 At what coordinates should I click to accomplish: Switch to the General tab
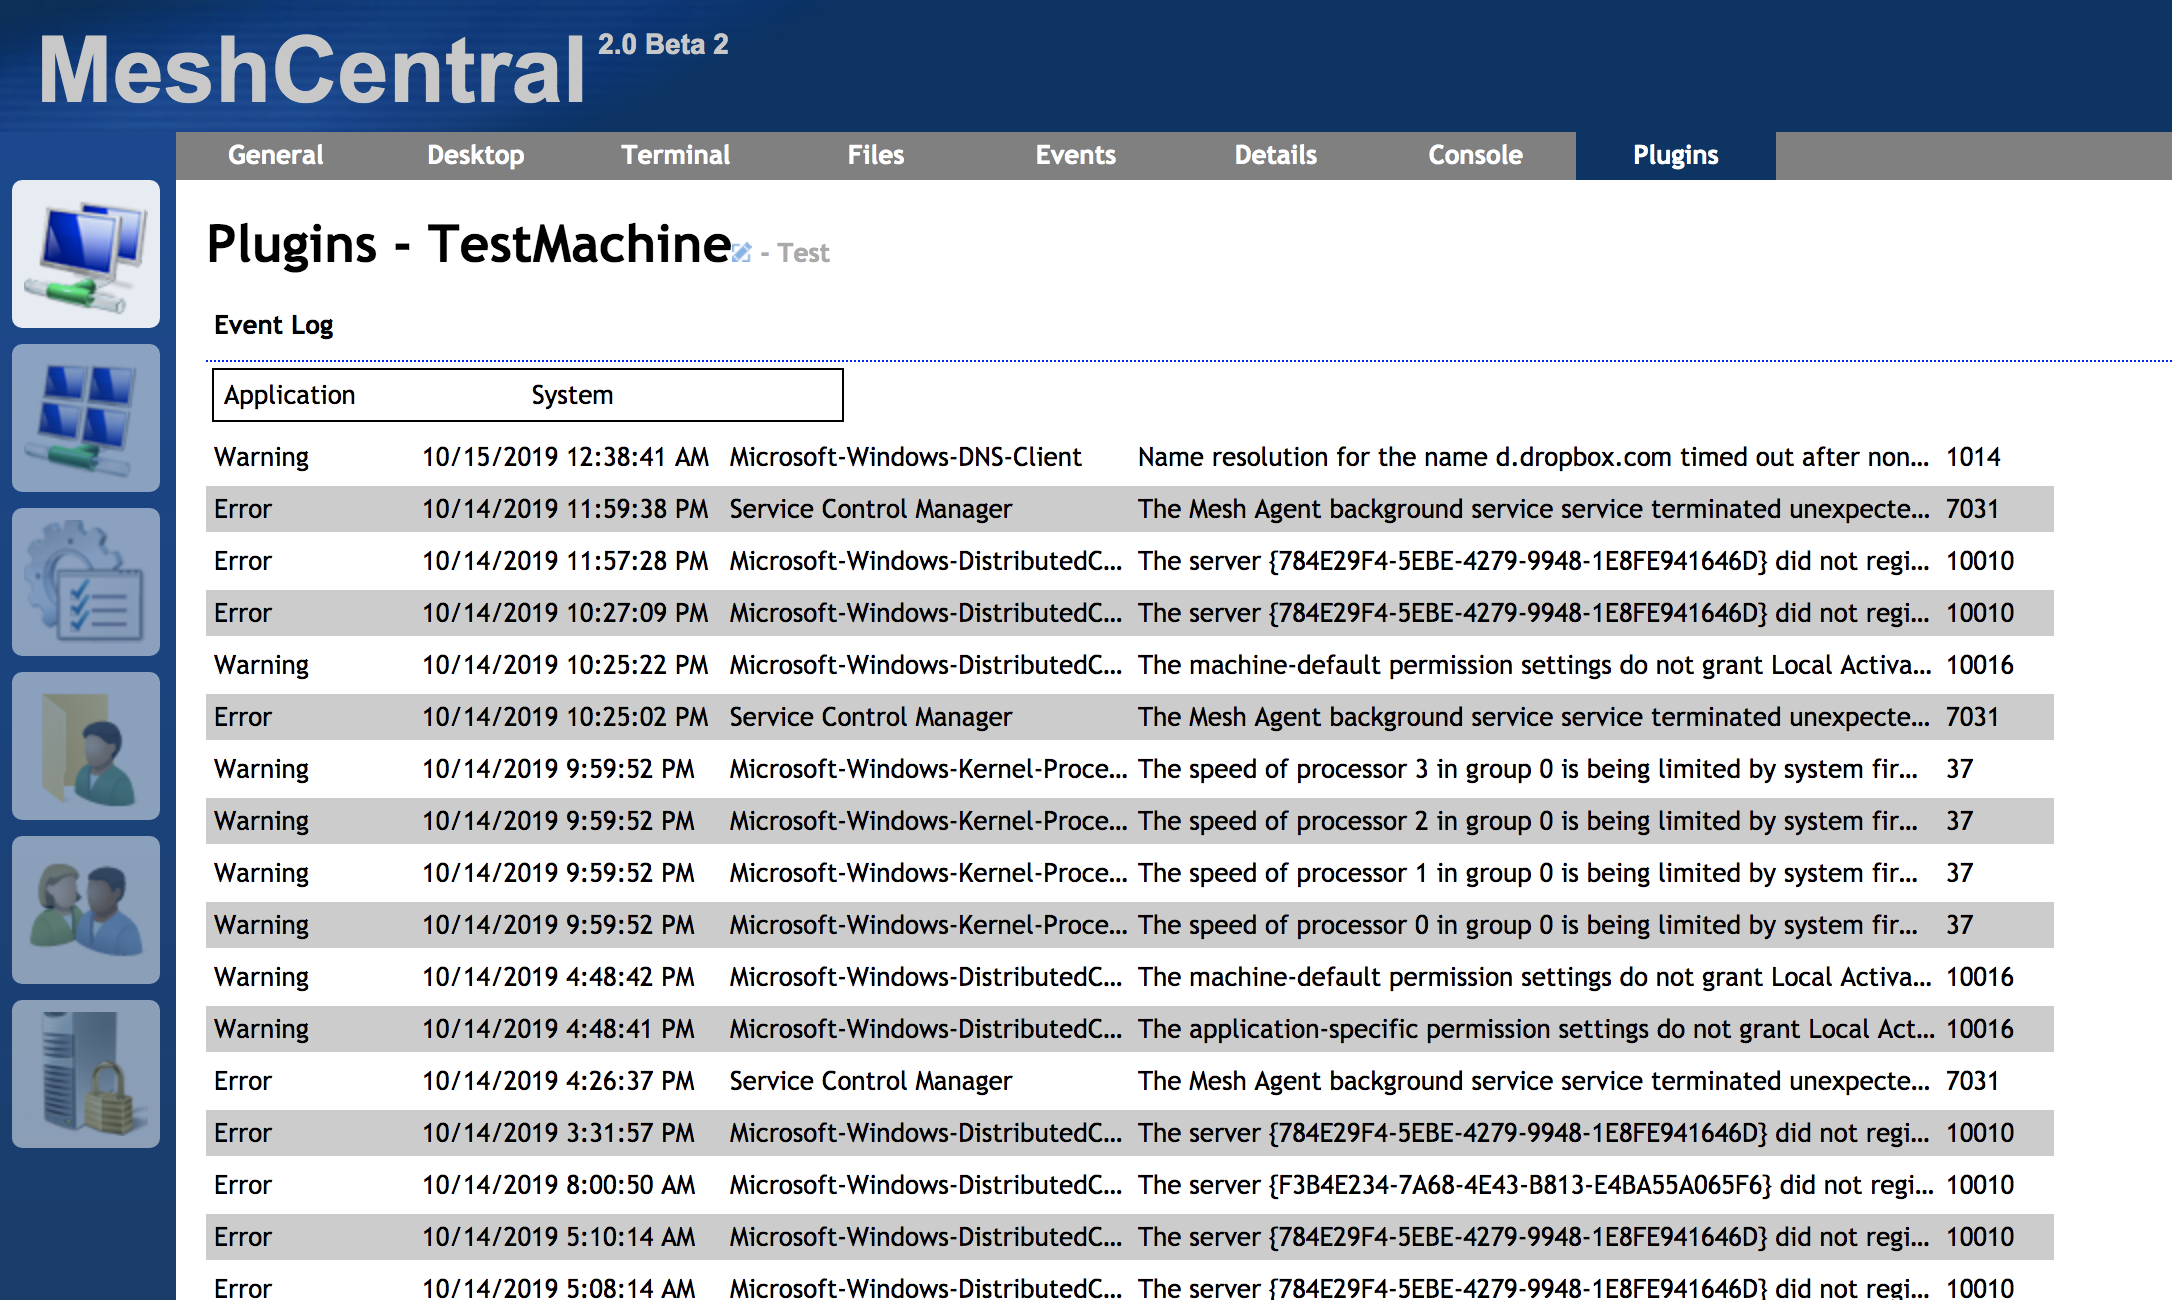[x=276, y=156]
